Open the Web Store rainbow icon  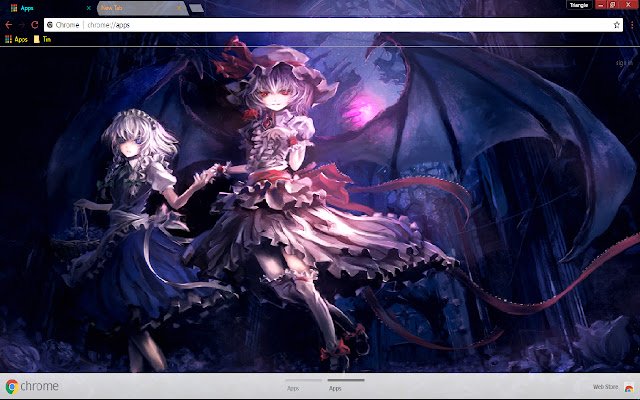(x=629, y=387)
